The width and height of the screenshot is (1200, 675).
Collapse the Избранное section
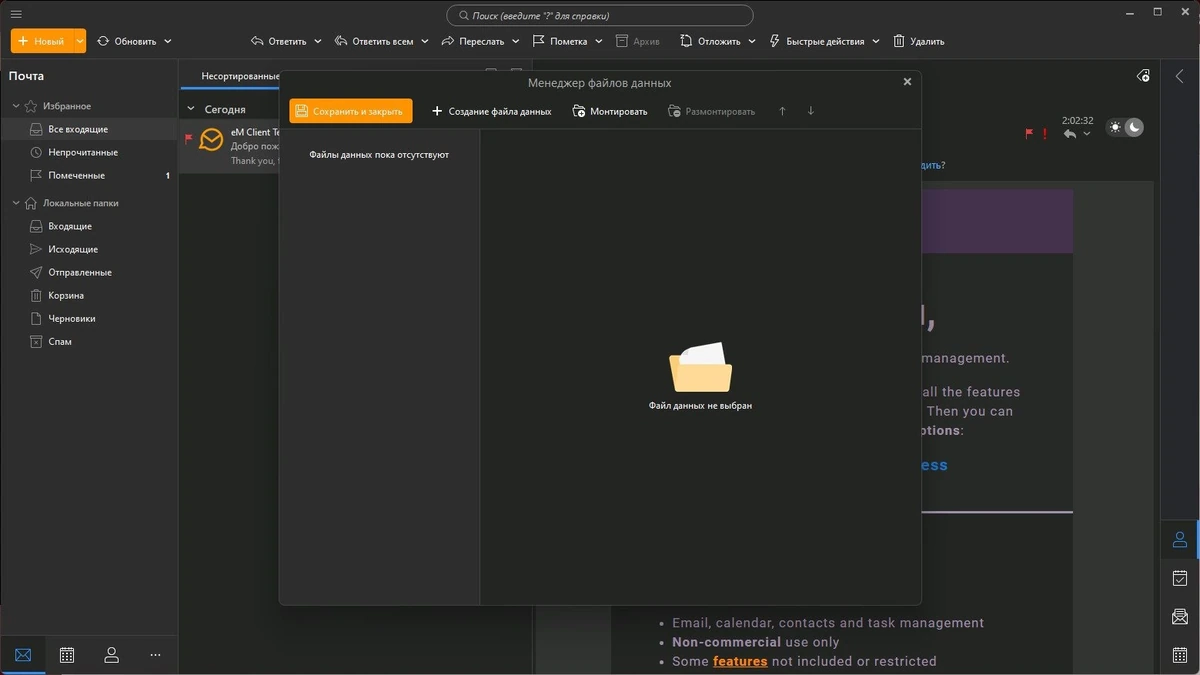point(16,106)
